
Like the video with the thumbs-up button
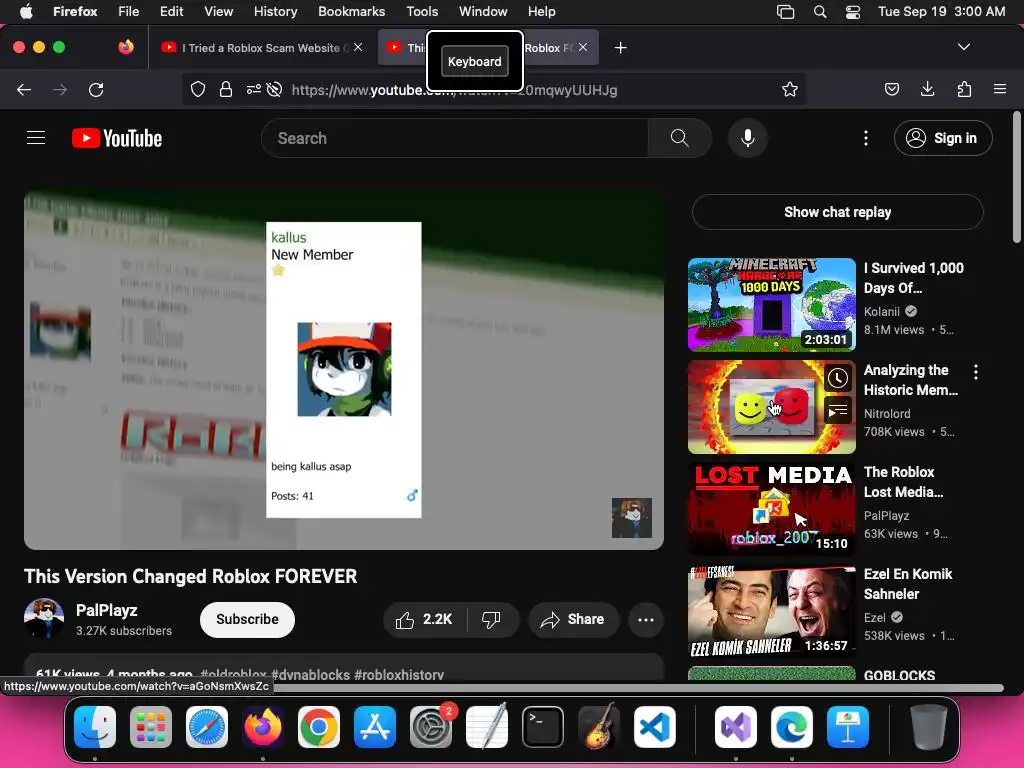[x=424, y=619]
